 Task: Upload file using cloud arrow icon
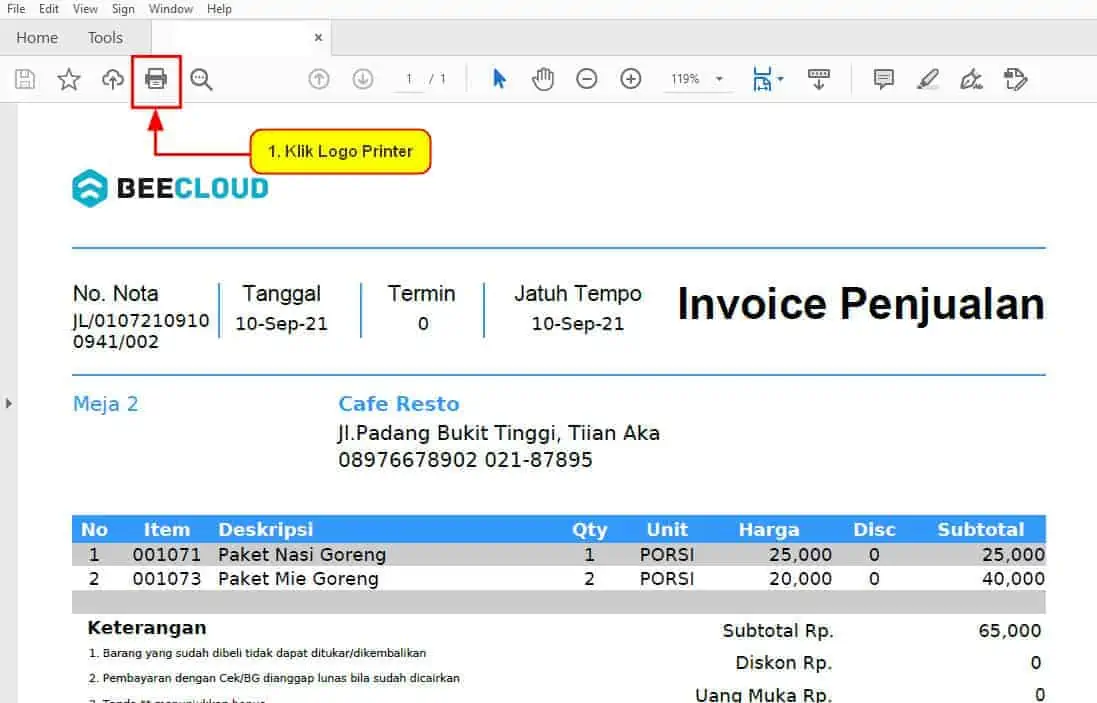click(113, 79)
